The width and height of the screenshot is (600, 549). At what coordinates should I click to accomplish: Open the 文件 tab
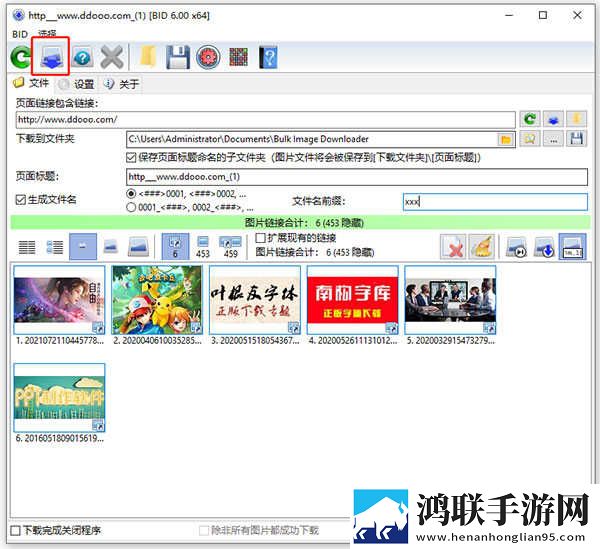click(x=31, y=83)
